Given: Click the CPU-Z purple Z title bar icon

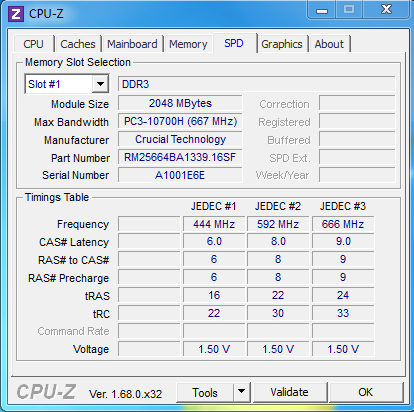Looking at the screenshot, I should tap(16, 14).
